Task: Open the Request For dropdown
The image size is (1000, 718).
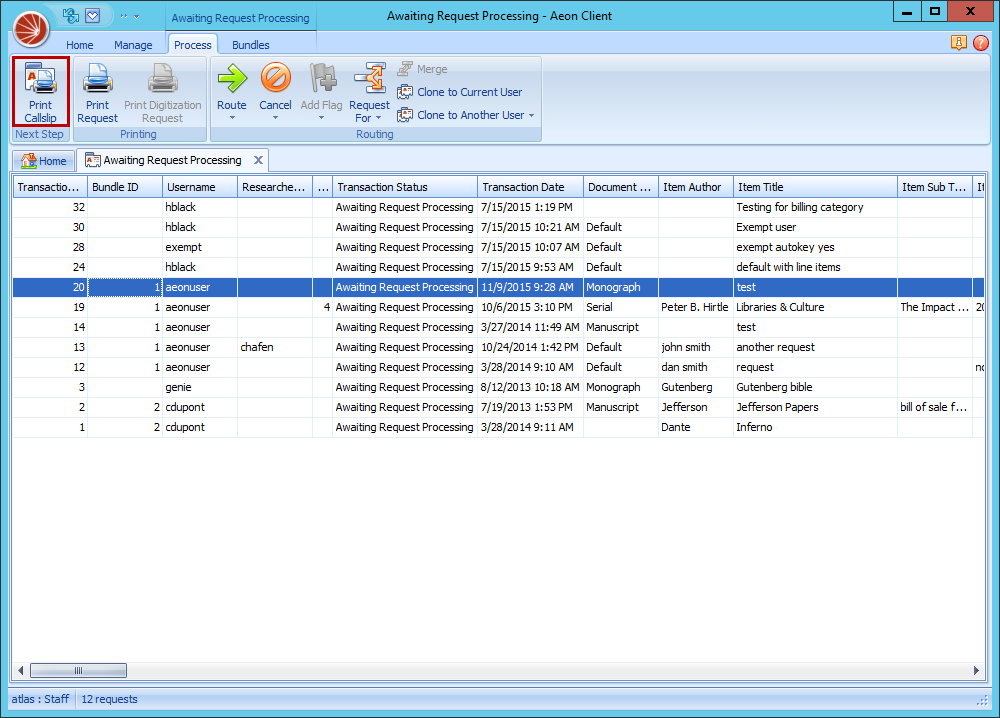Action: [378, 118]
